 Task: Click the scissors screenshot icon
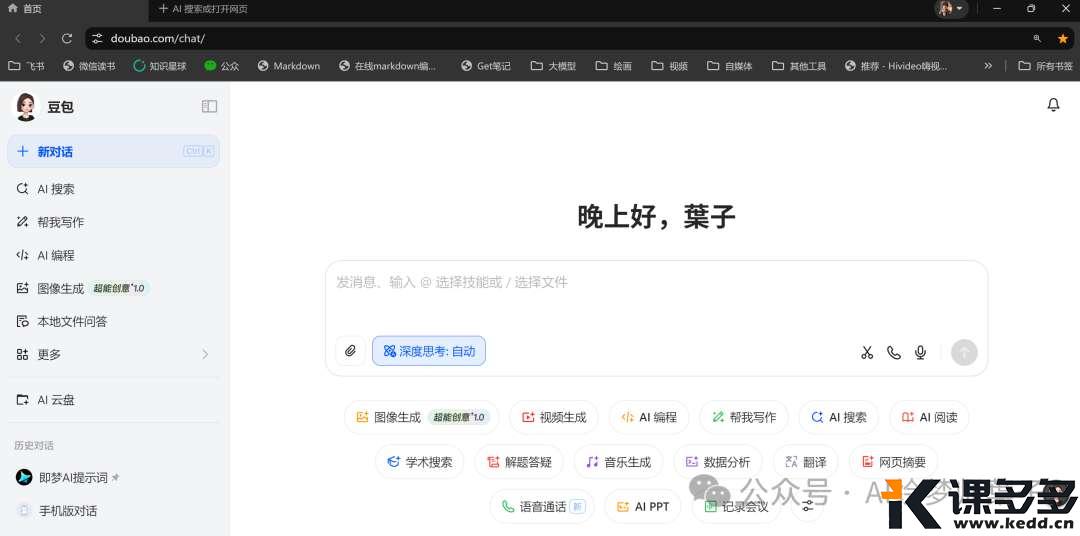(867, 352)
